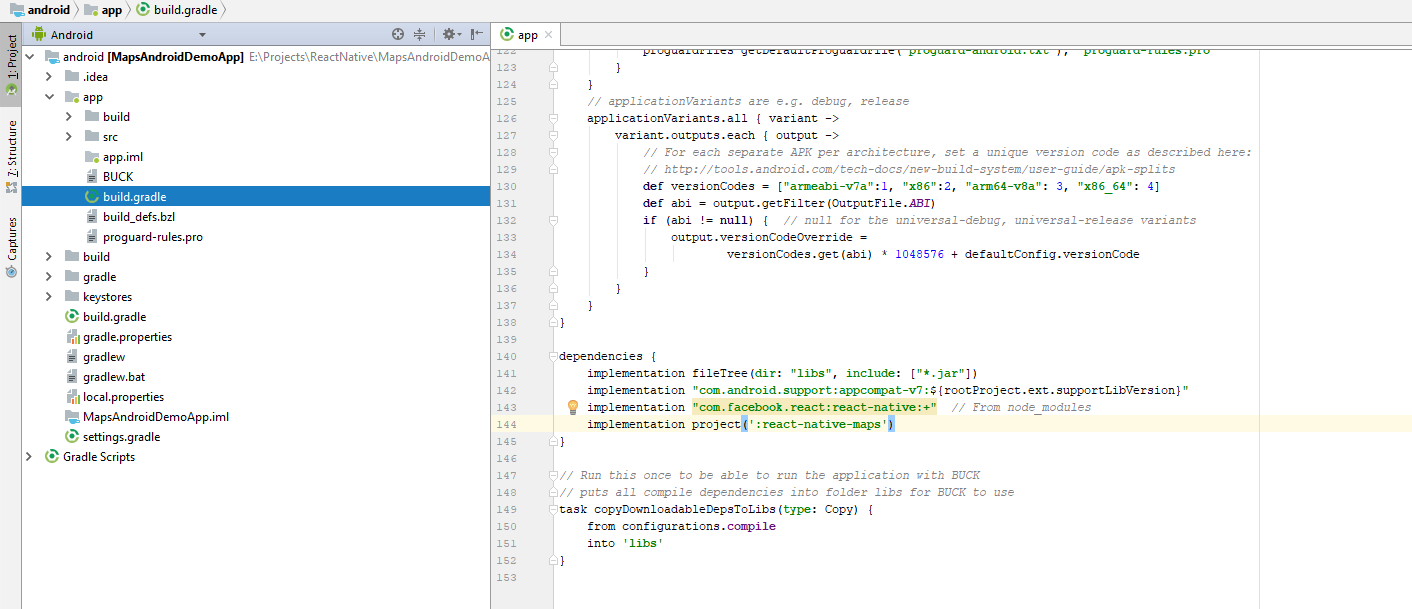Screen dimensions: 1412x609
Task: Click the src folder icon
Action: click(92, 137)
